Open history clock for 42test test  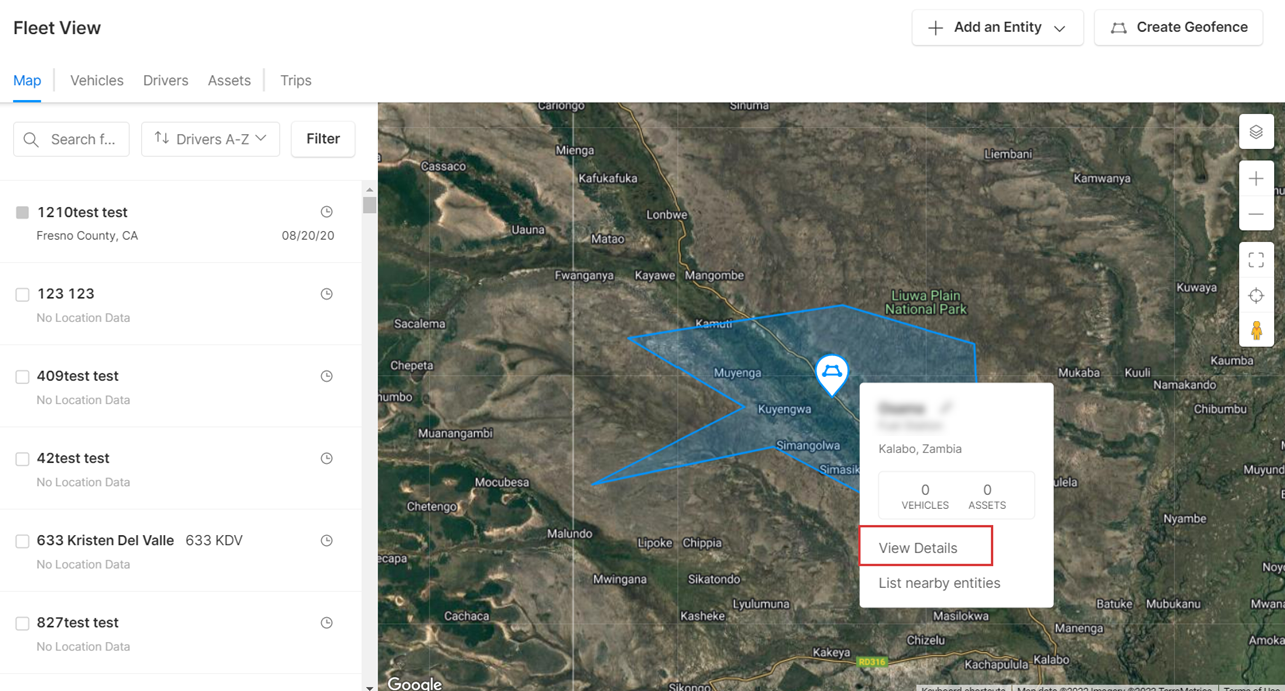pyautogui.click(x=326, y=458)
